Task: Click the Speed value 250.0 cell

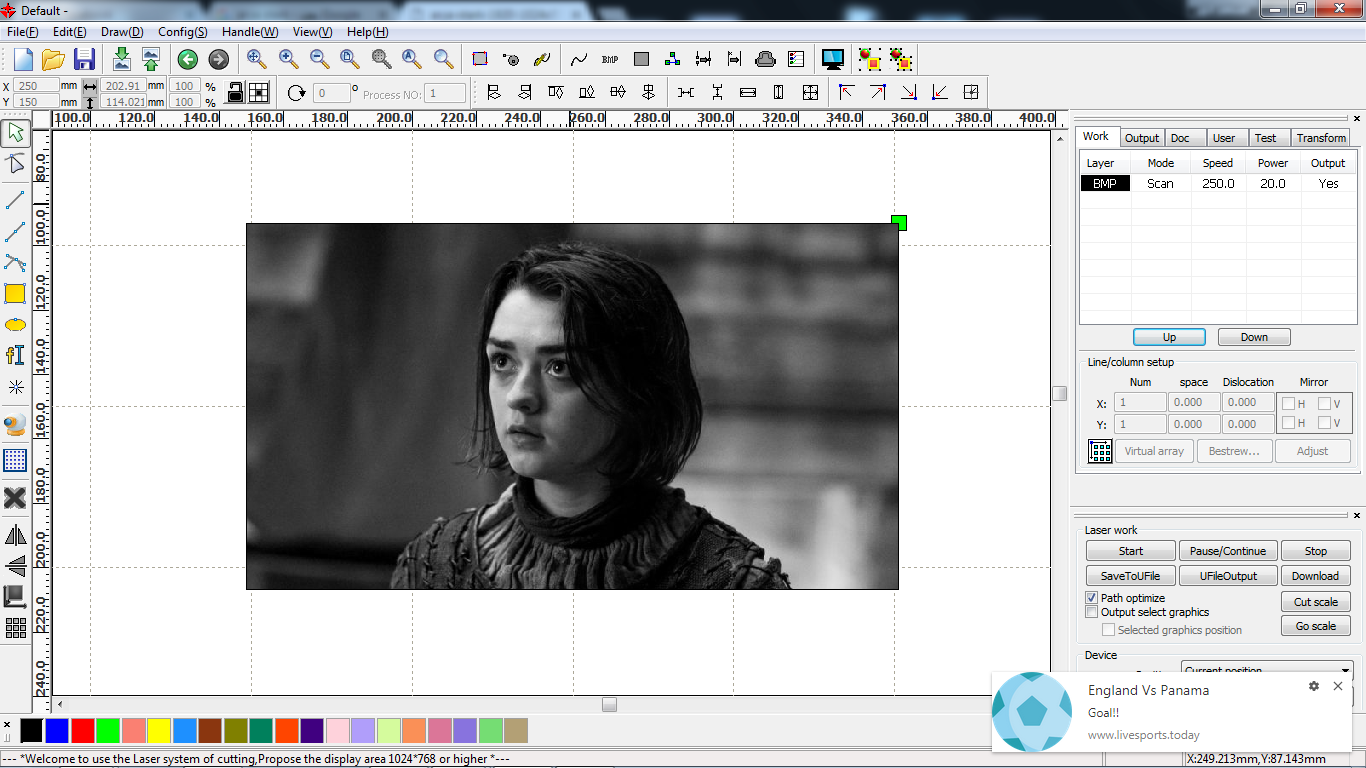Action: pos(1218,183)
